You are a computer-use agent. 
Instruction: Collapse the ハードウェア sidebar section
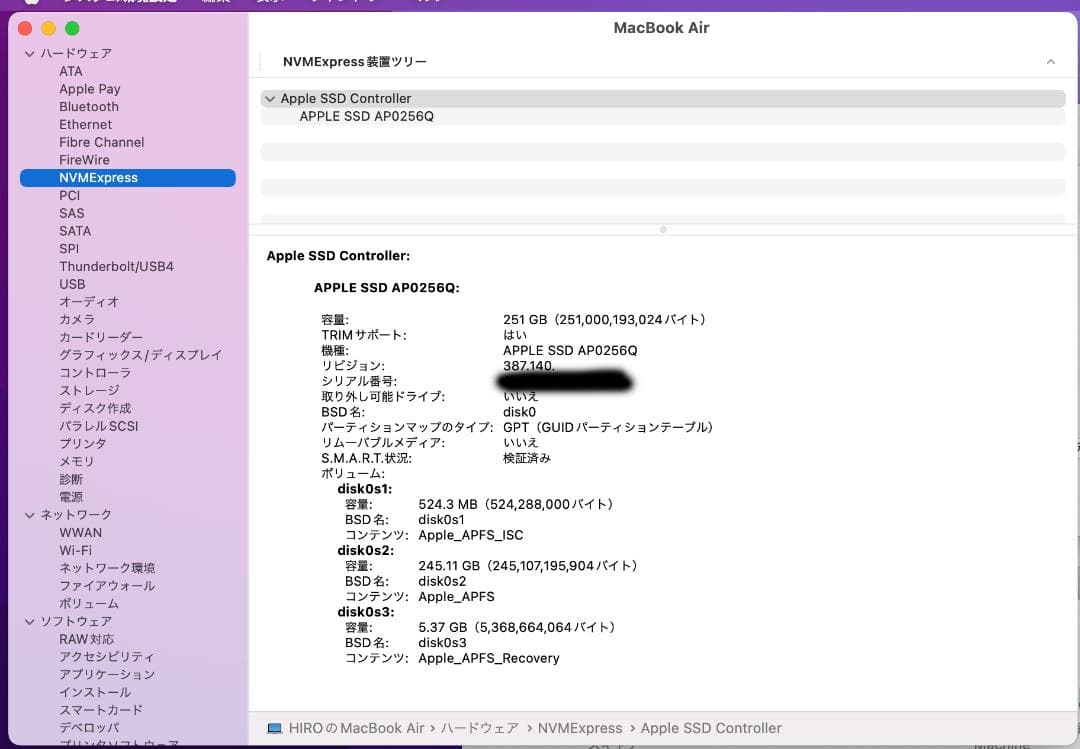(x=30, y=53)
